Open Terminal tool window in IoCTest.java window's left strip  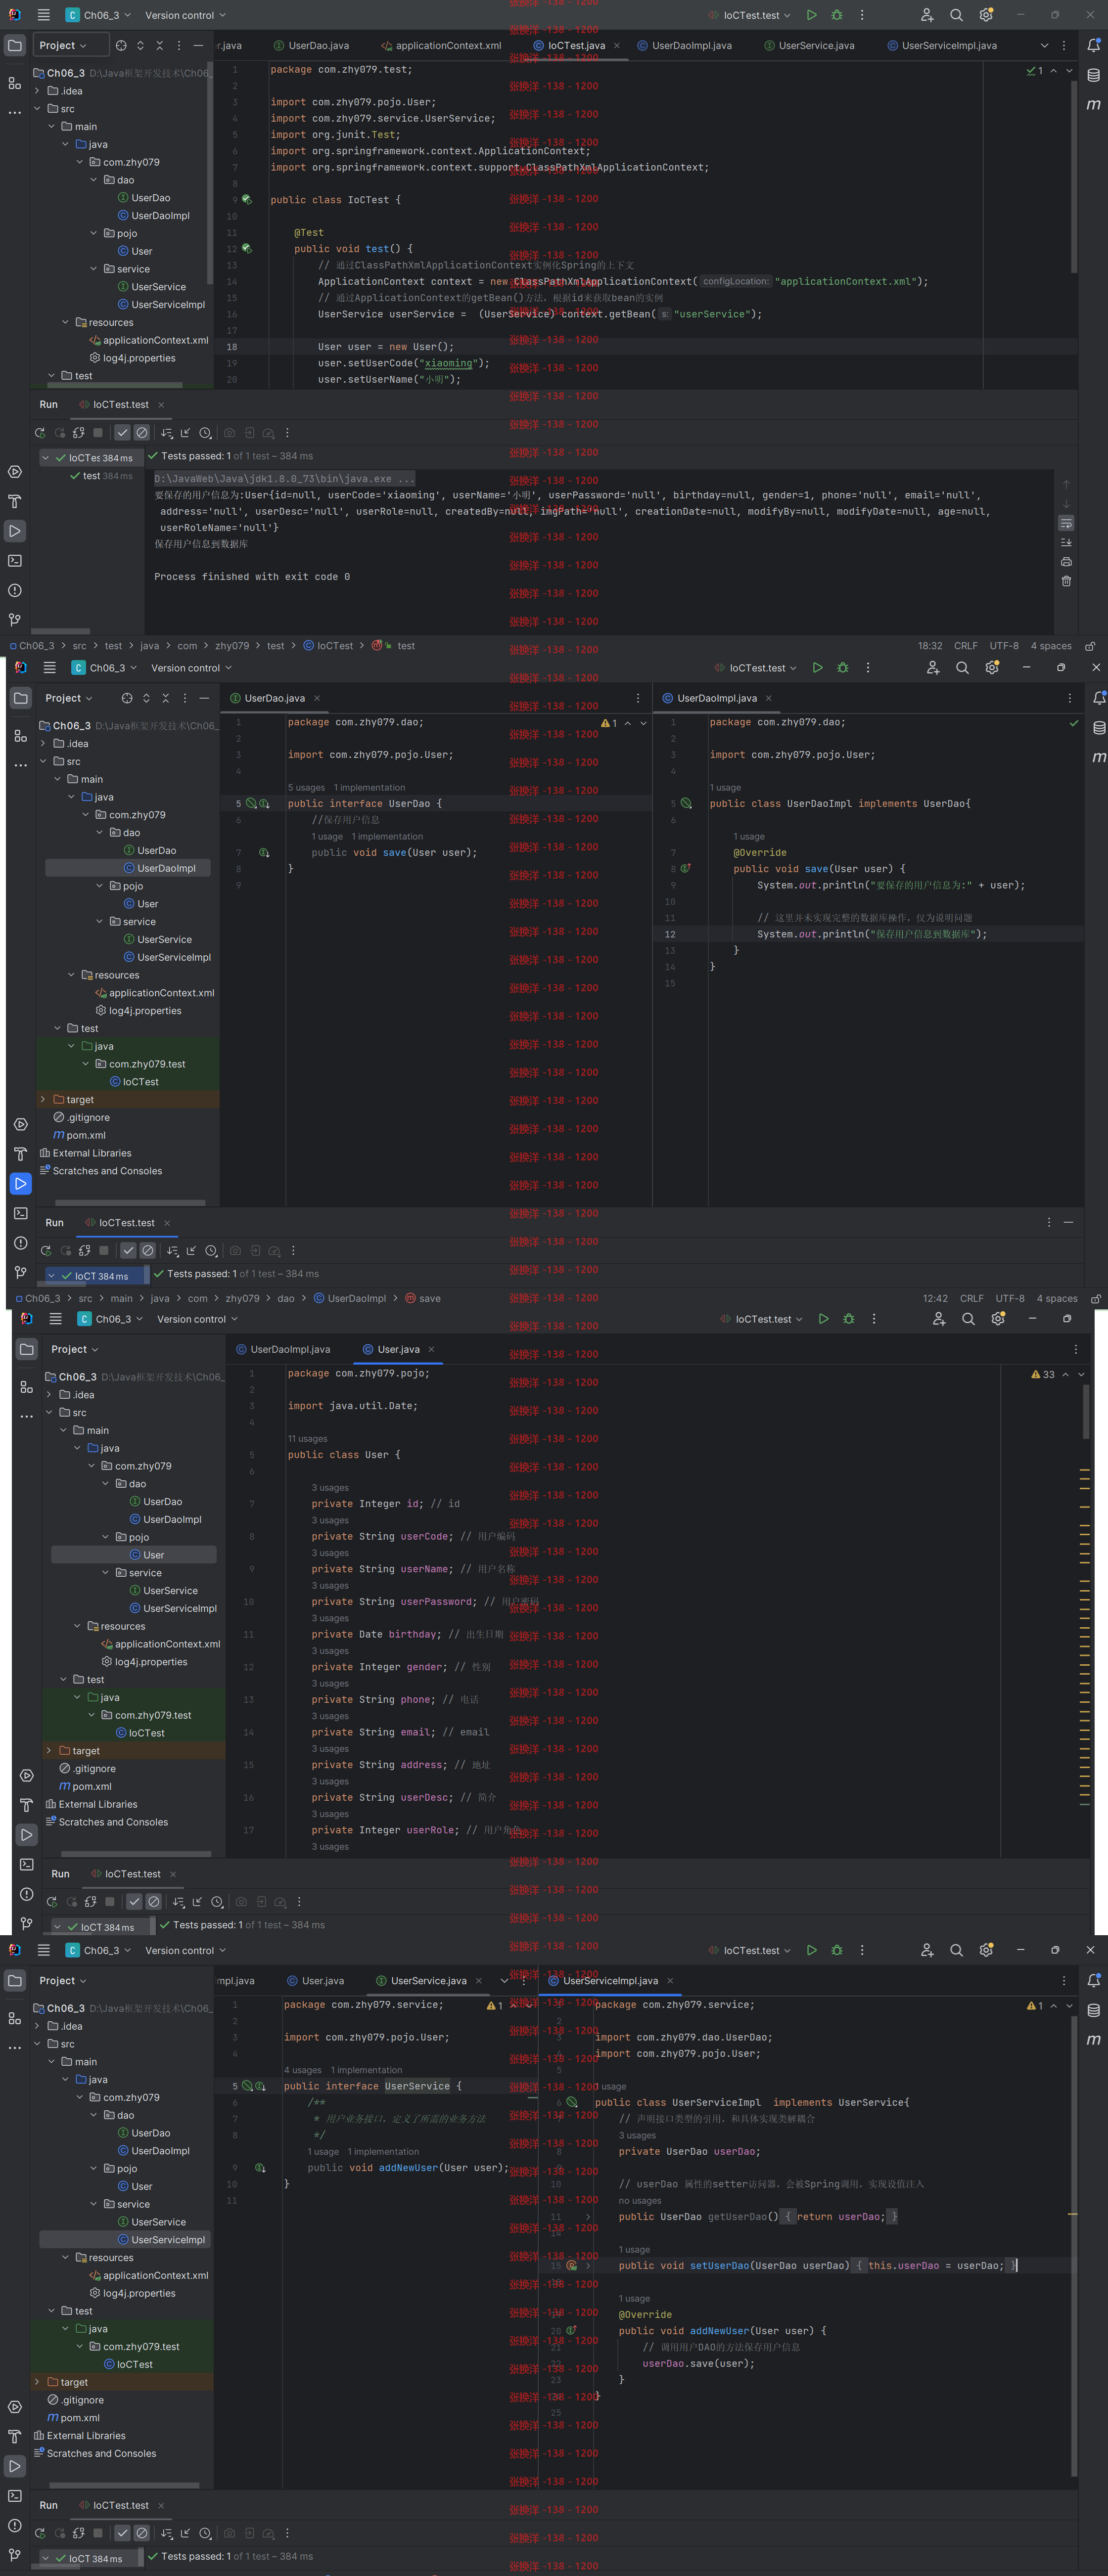15,561
